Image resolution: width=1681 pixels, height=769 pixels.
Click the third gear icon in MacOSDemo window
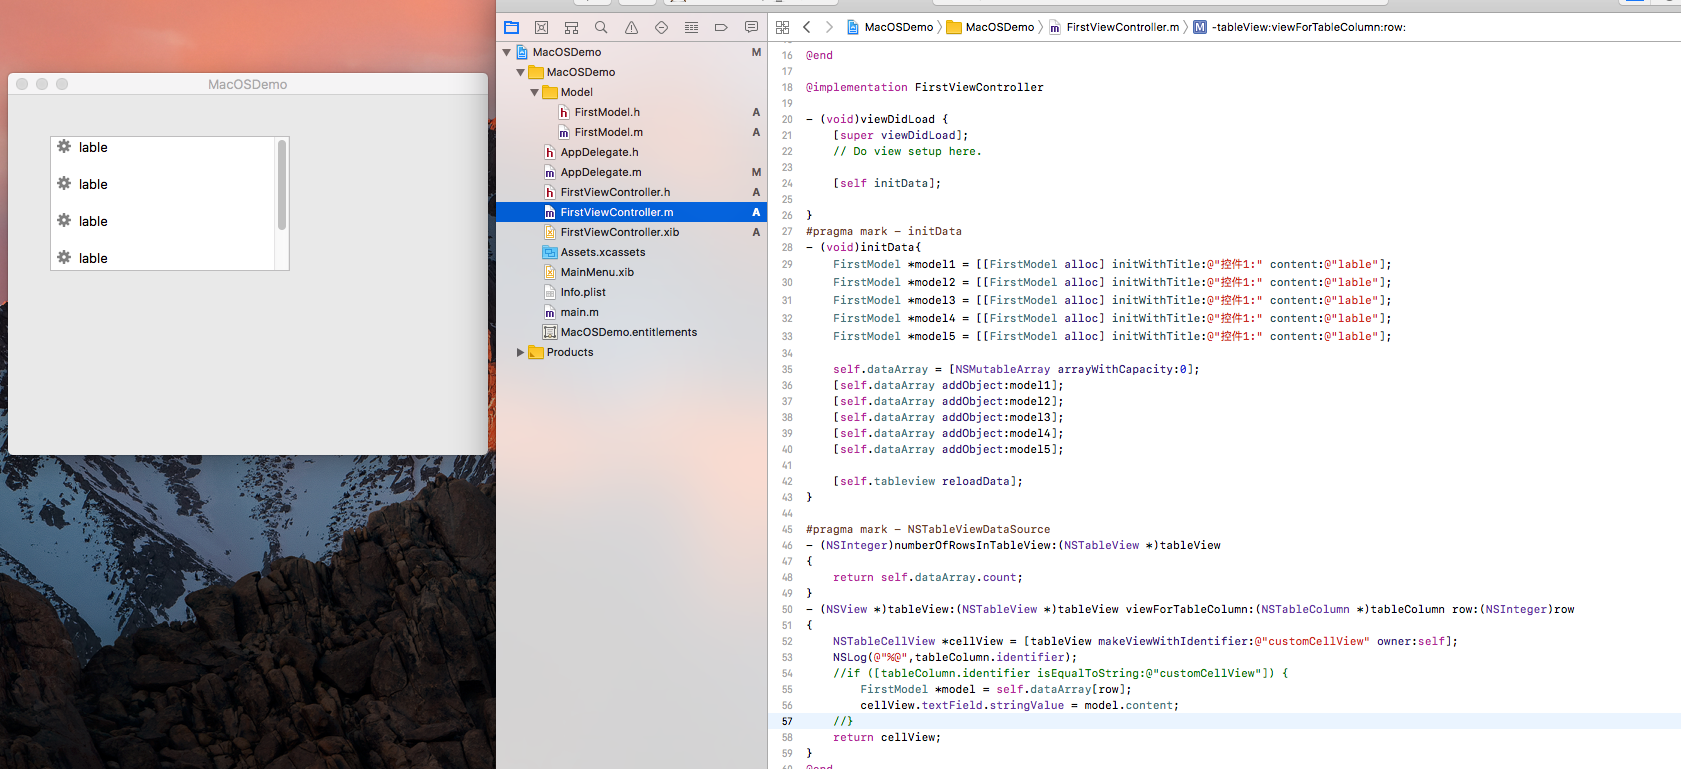tap(64, 220)
